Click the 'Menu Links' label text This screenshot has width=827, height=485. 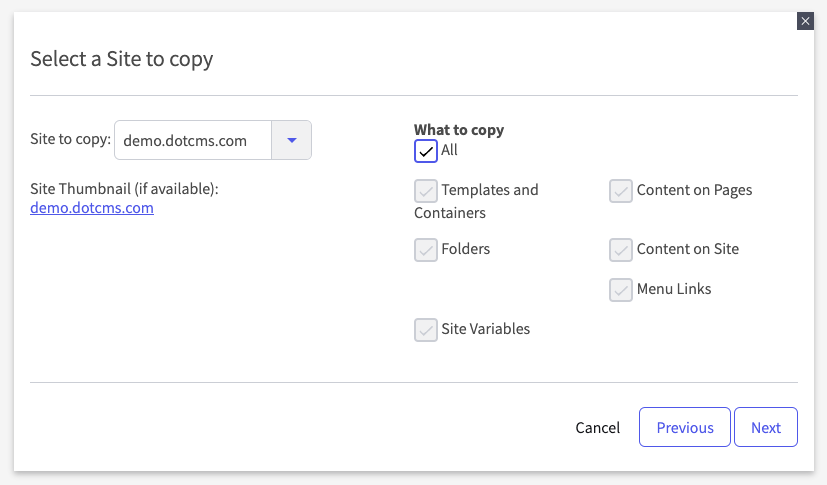674,289
